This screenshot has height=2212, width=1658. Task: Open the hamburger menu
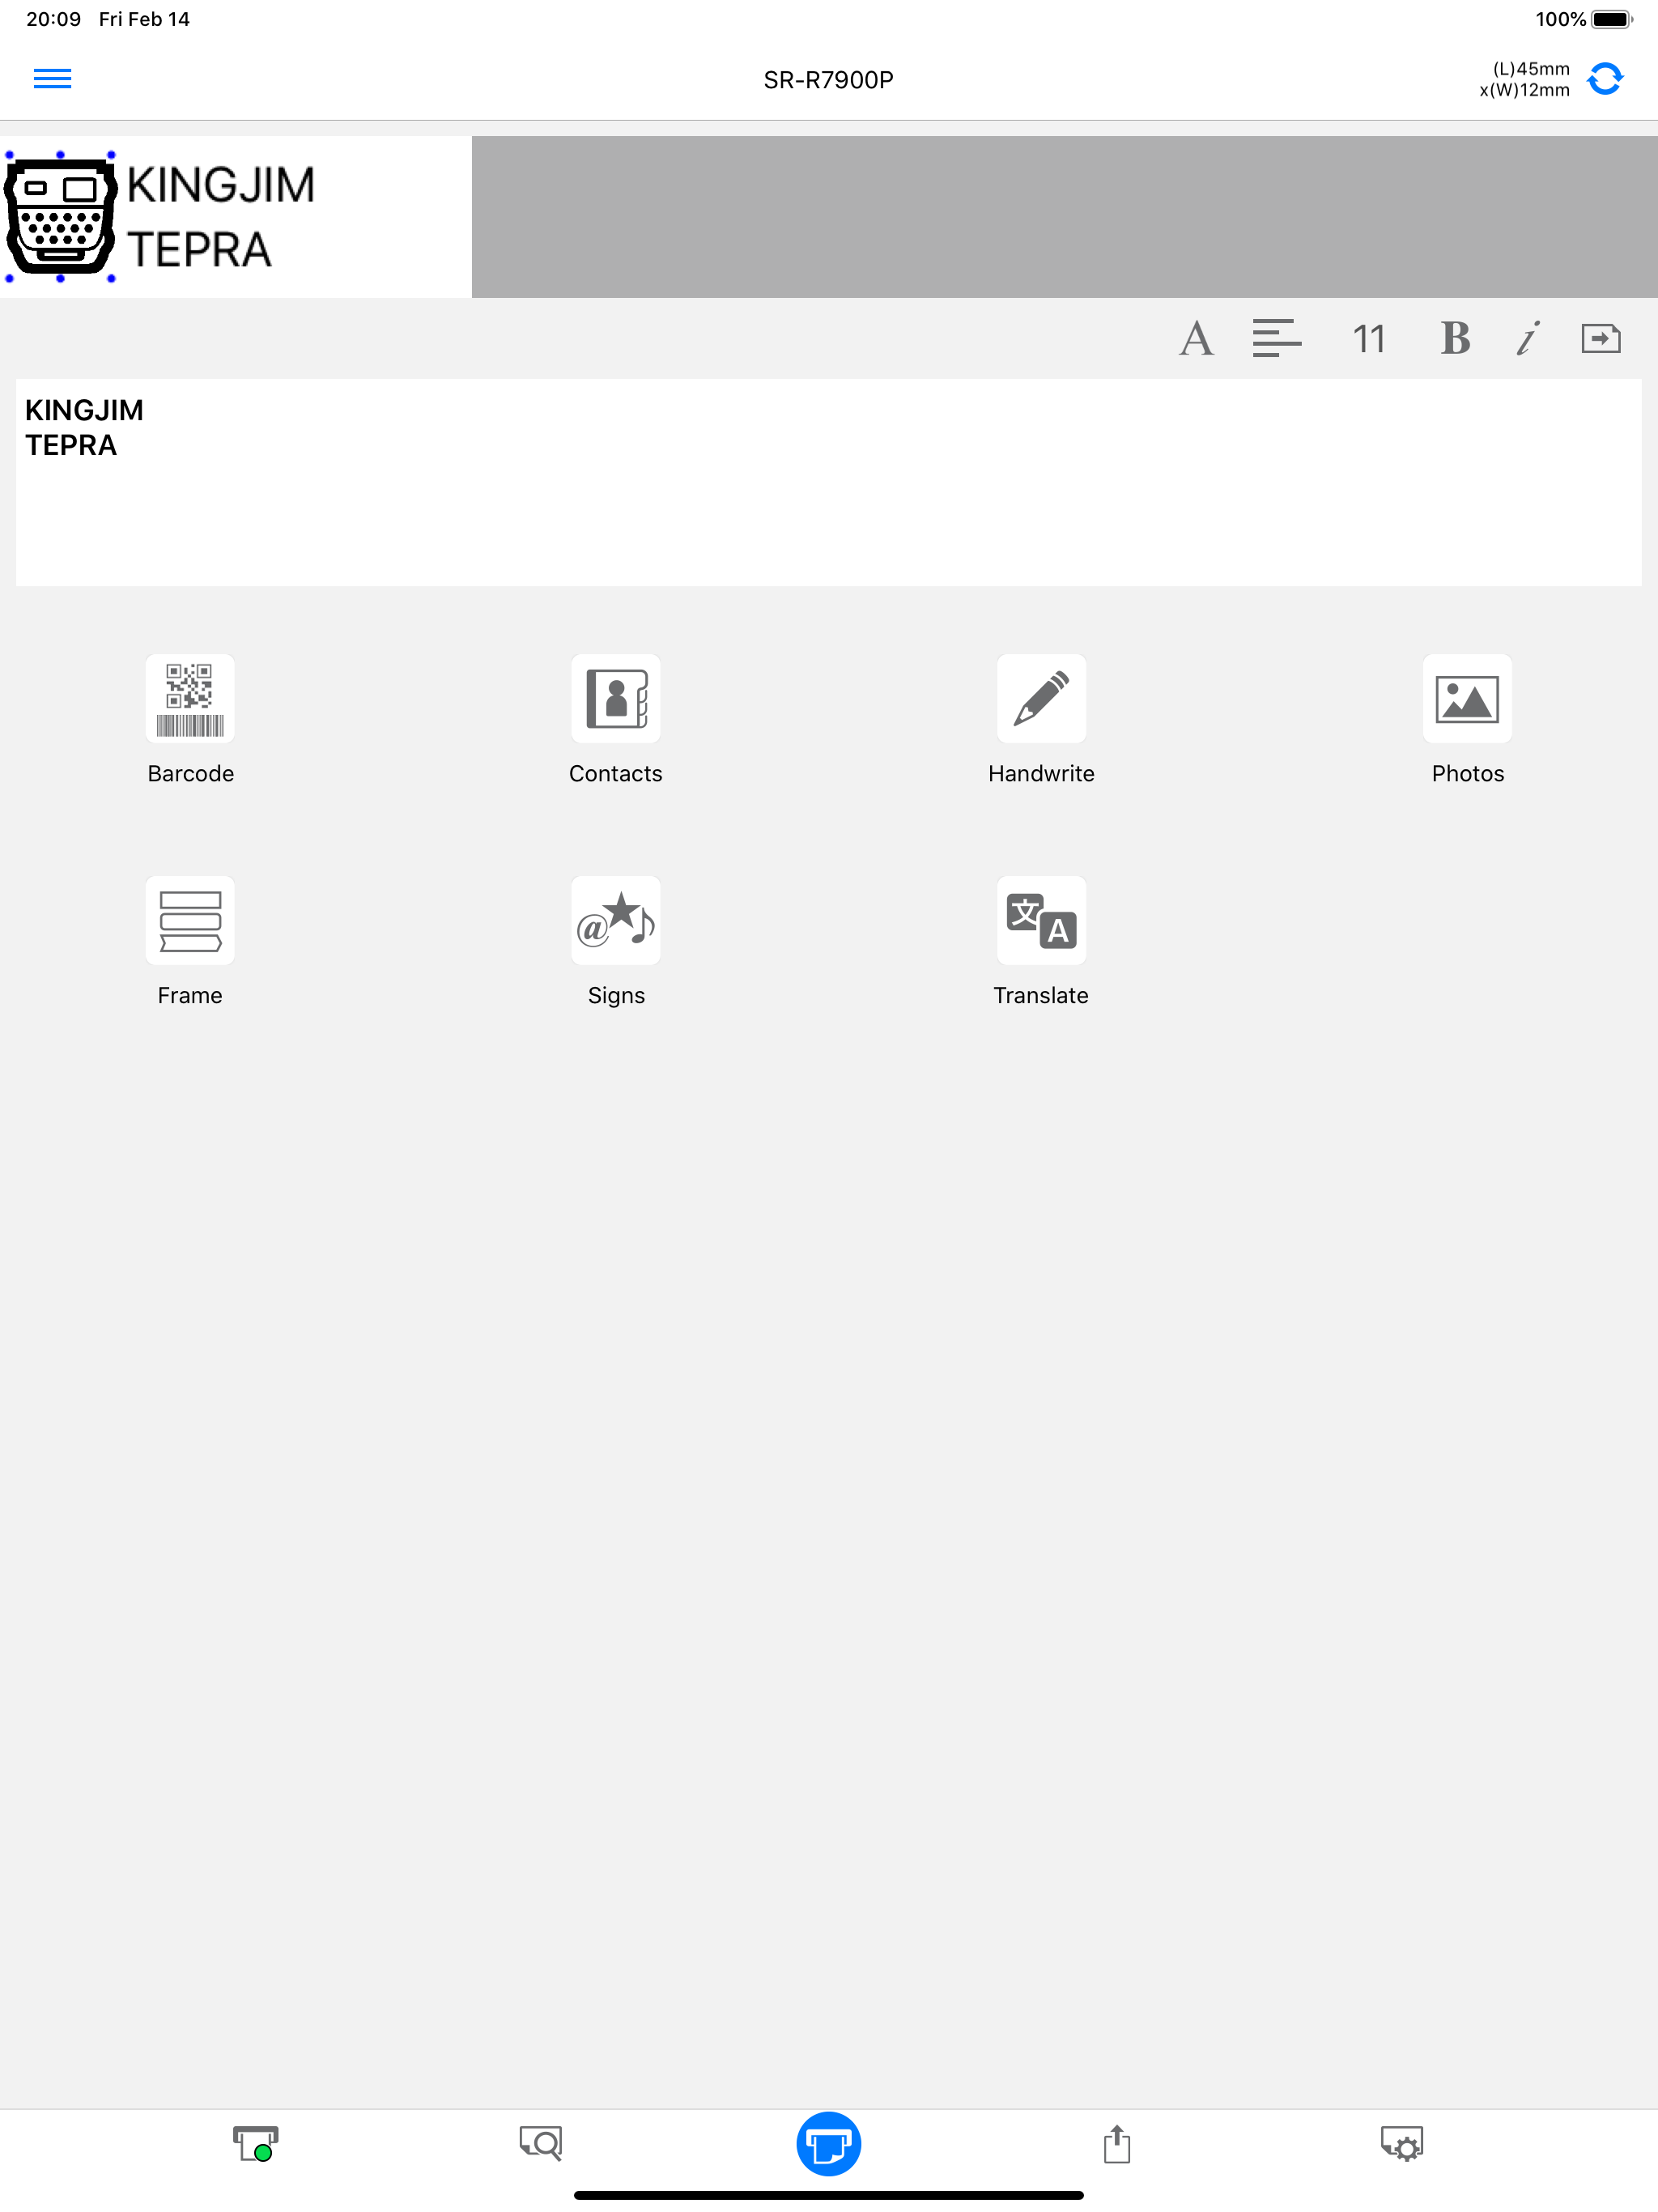pyautogui.click(x=52, y=79)
